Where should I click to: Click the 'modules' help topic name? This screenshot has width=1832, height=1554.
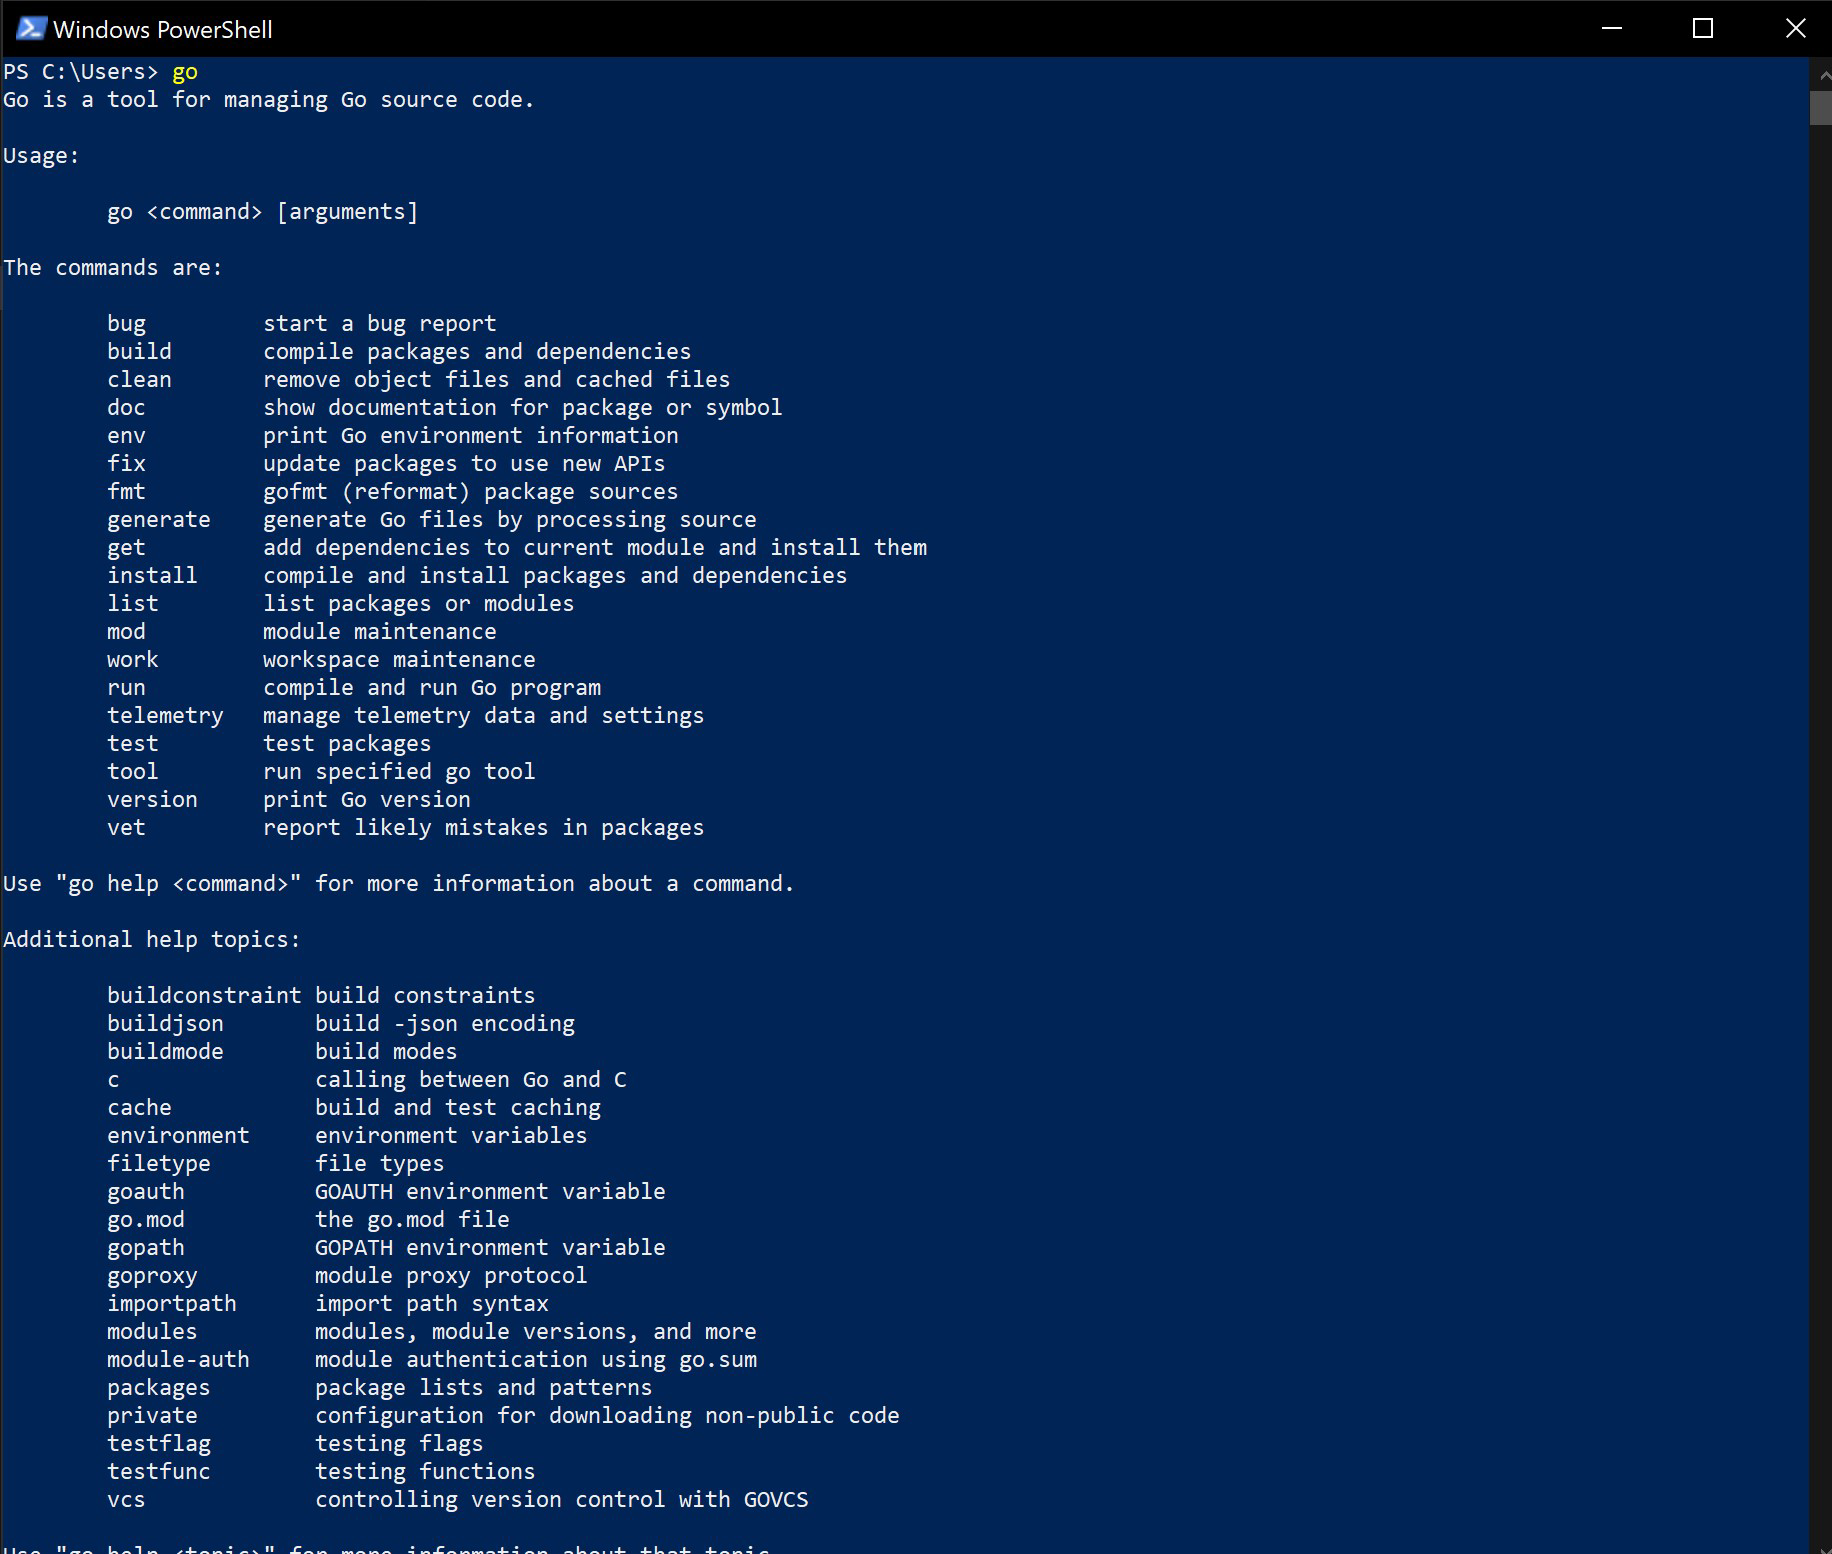point(152,1332)
